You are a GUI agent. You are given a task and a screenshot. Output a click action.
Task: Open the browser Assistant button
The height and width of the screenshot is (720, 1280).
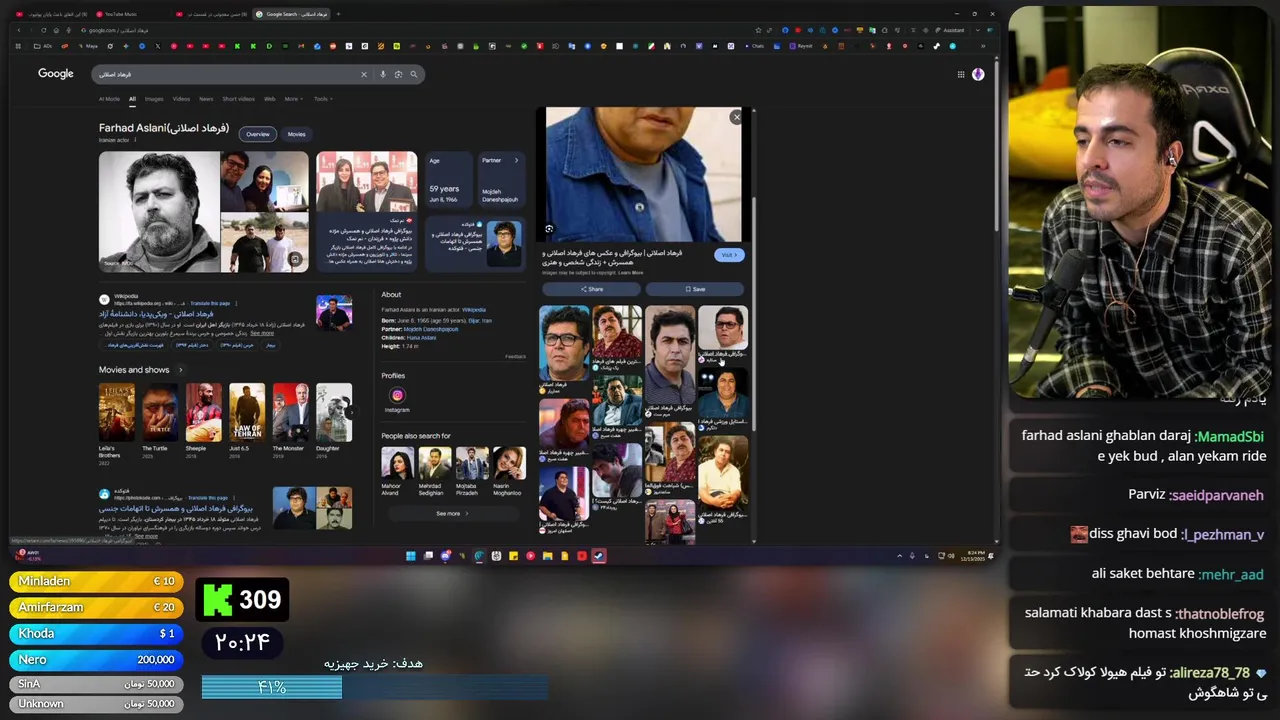[950, 30]
